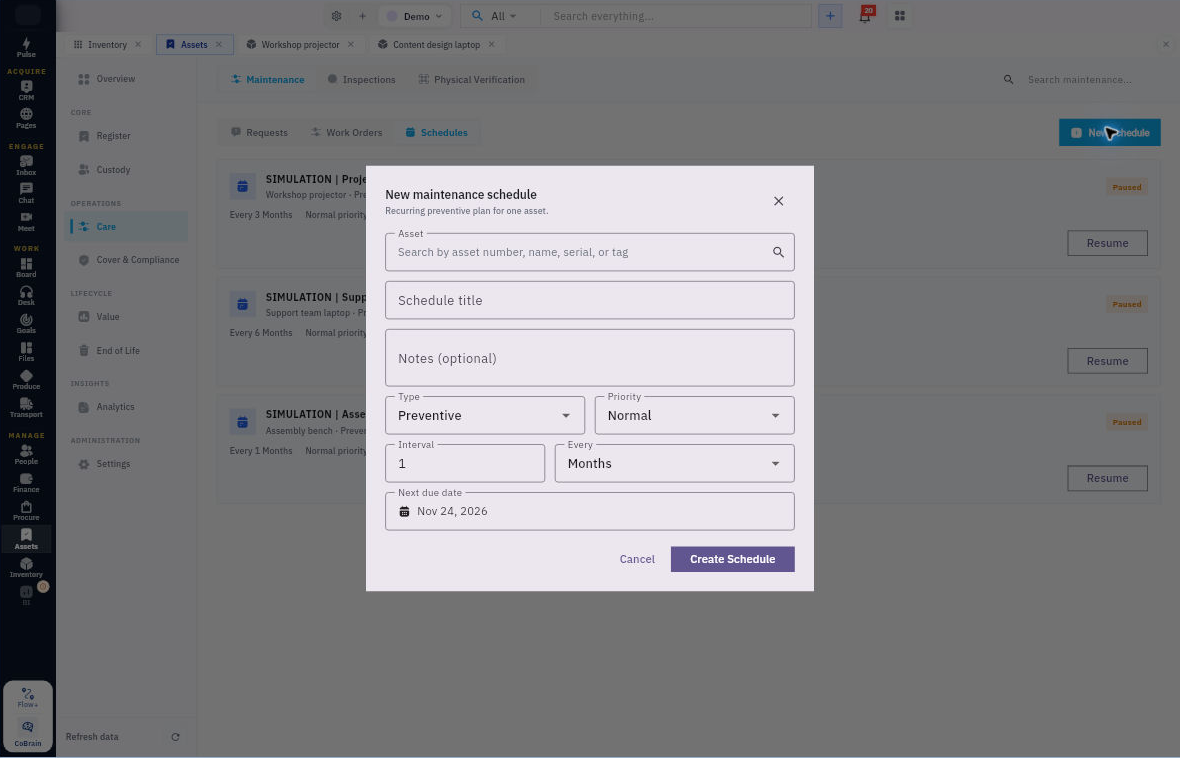Resume the Assembly bench schedule

pos(1107,478)
